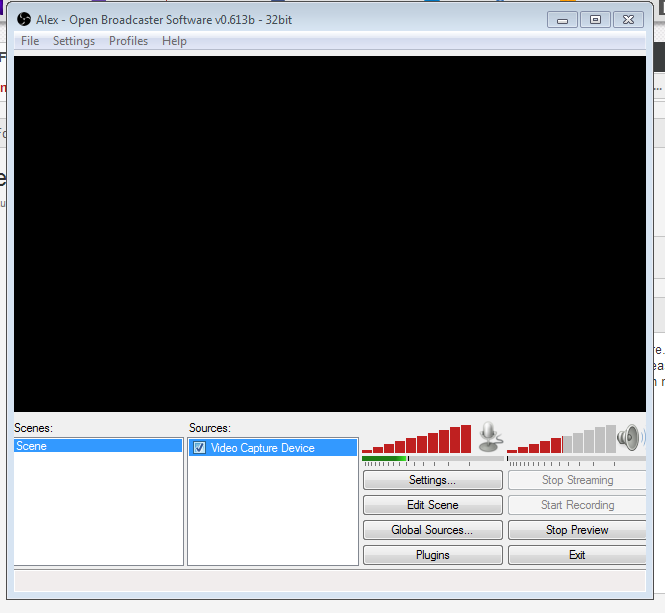
Task: Select Scene in the Scenes list
Action: (98, 446)
